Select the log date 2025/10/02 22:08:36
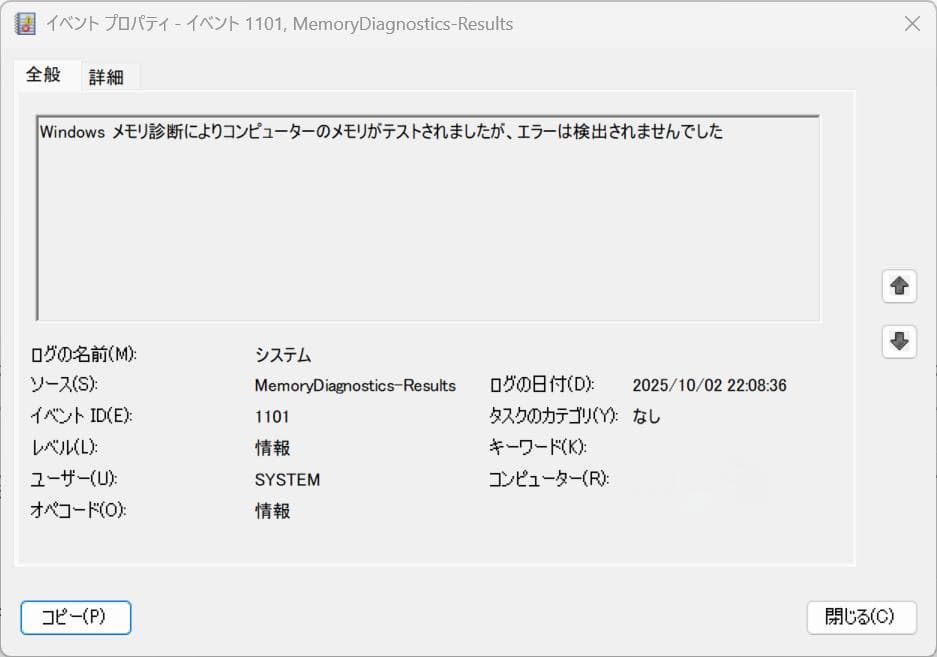Image resolution: width=937 pixels, height=657 pixels. (710, 385)
